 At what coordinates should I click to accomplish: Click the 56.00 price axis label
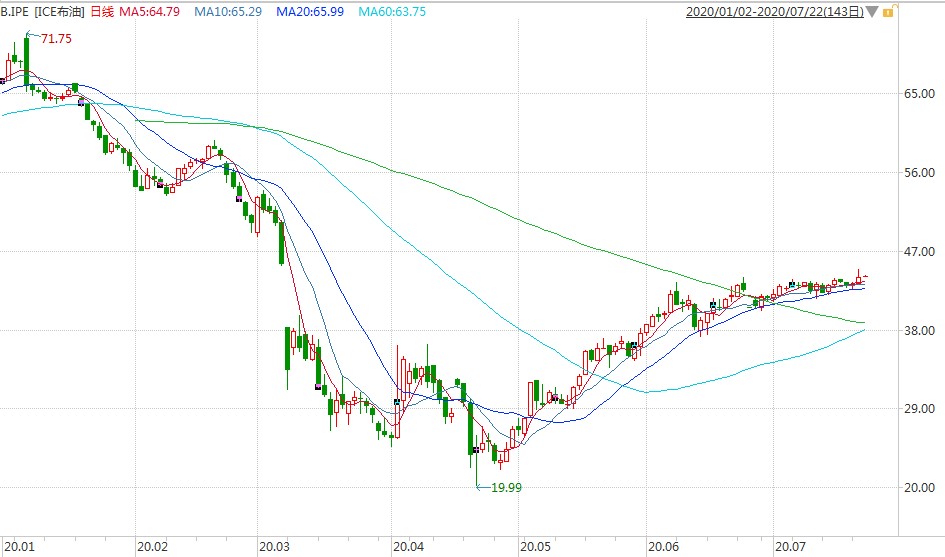pyautogui.click(x=919, y=172)
